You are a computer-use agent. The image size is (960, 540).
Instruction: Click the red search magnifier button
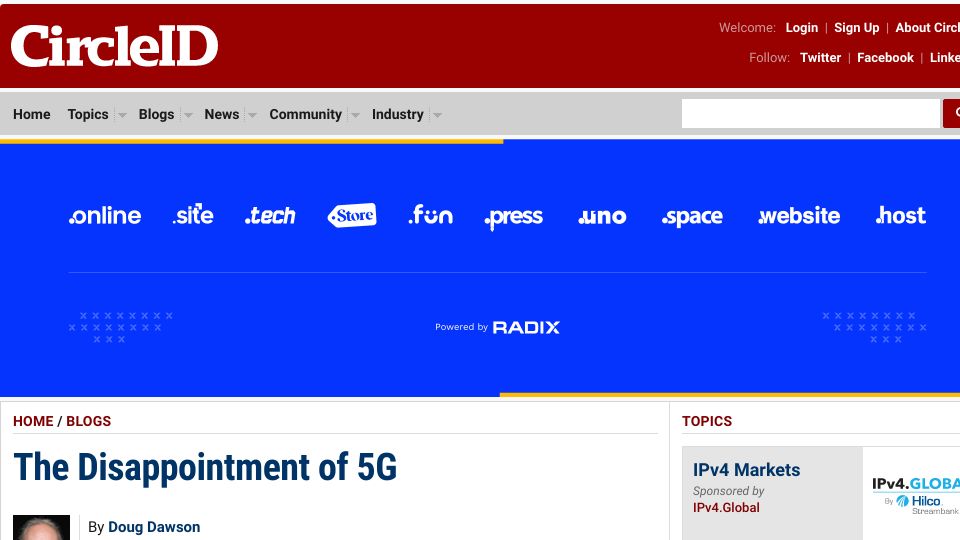tap(952, 113)
